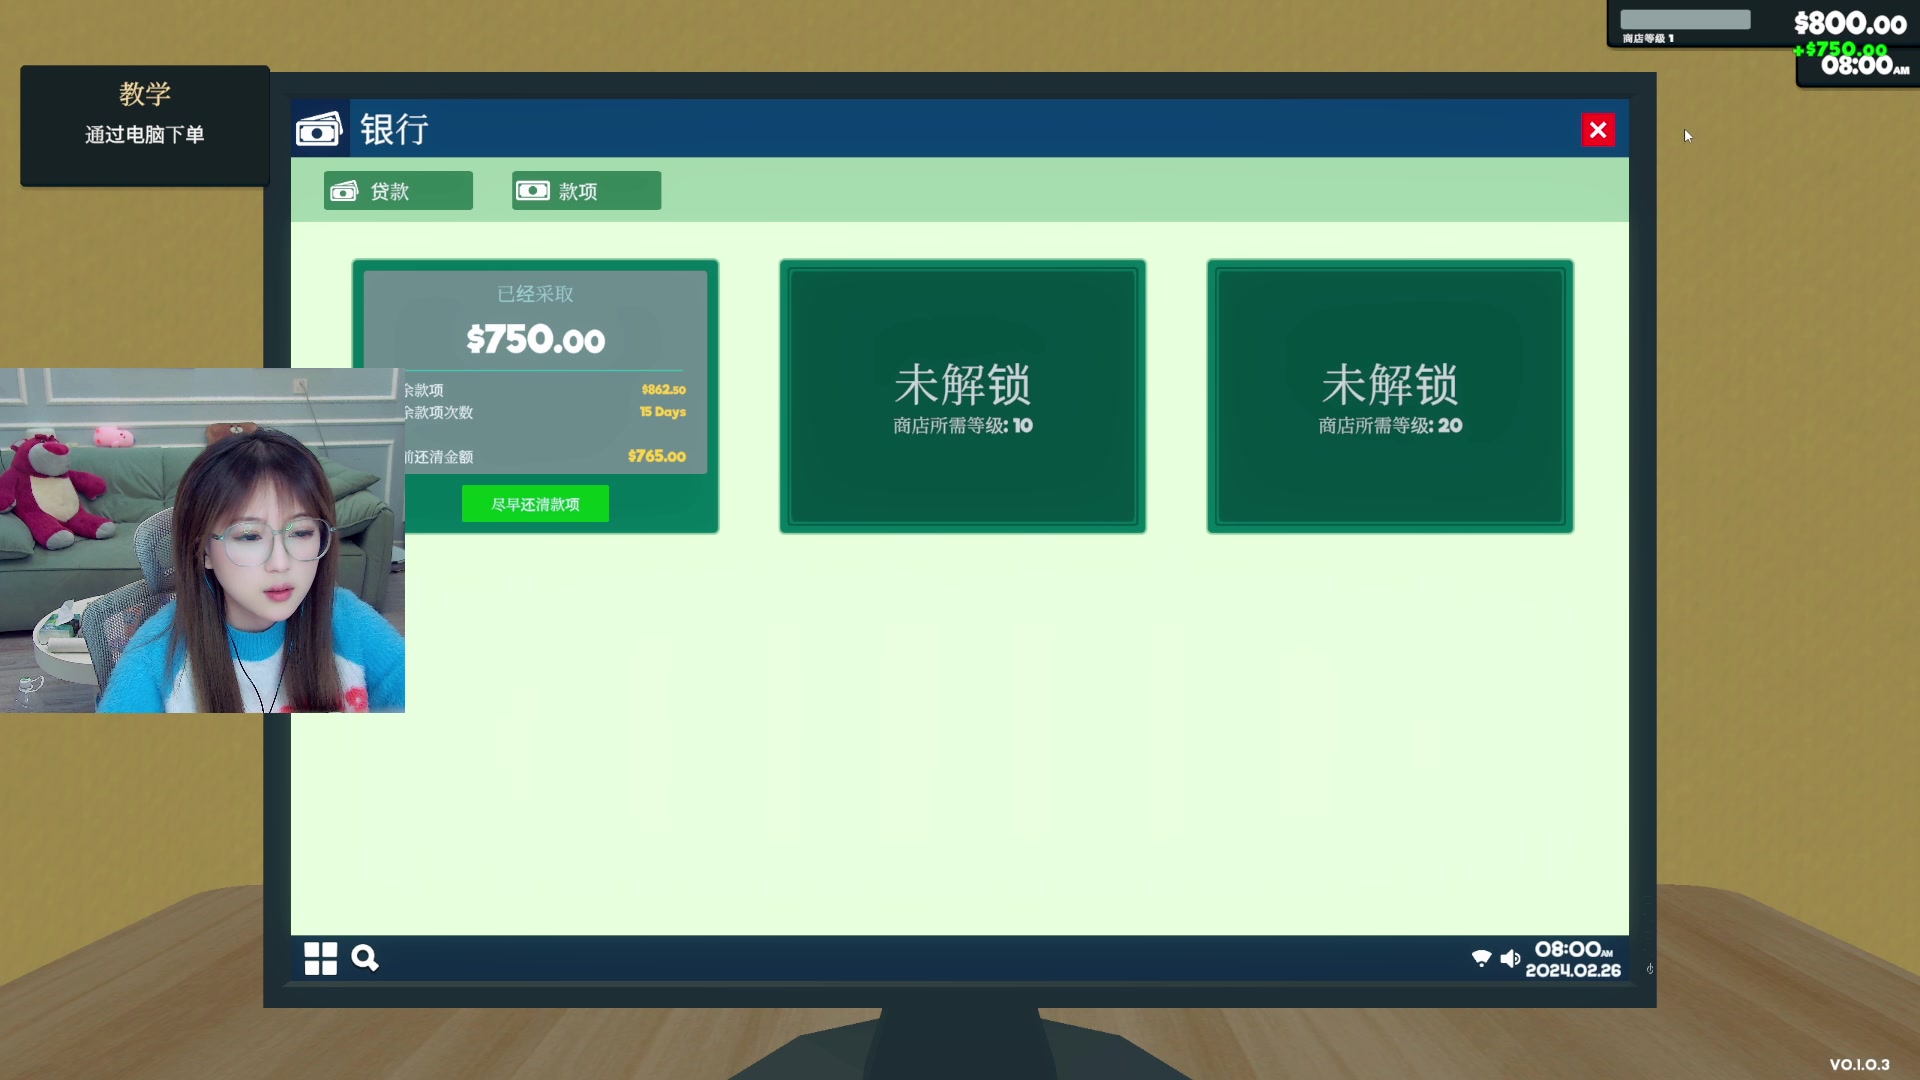Switch to the 款项 tab

585,190
